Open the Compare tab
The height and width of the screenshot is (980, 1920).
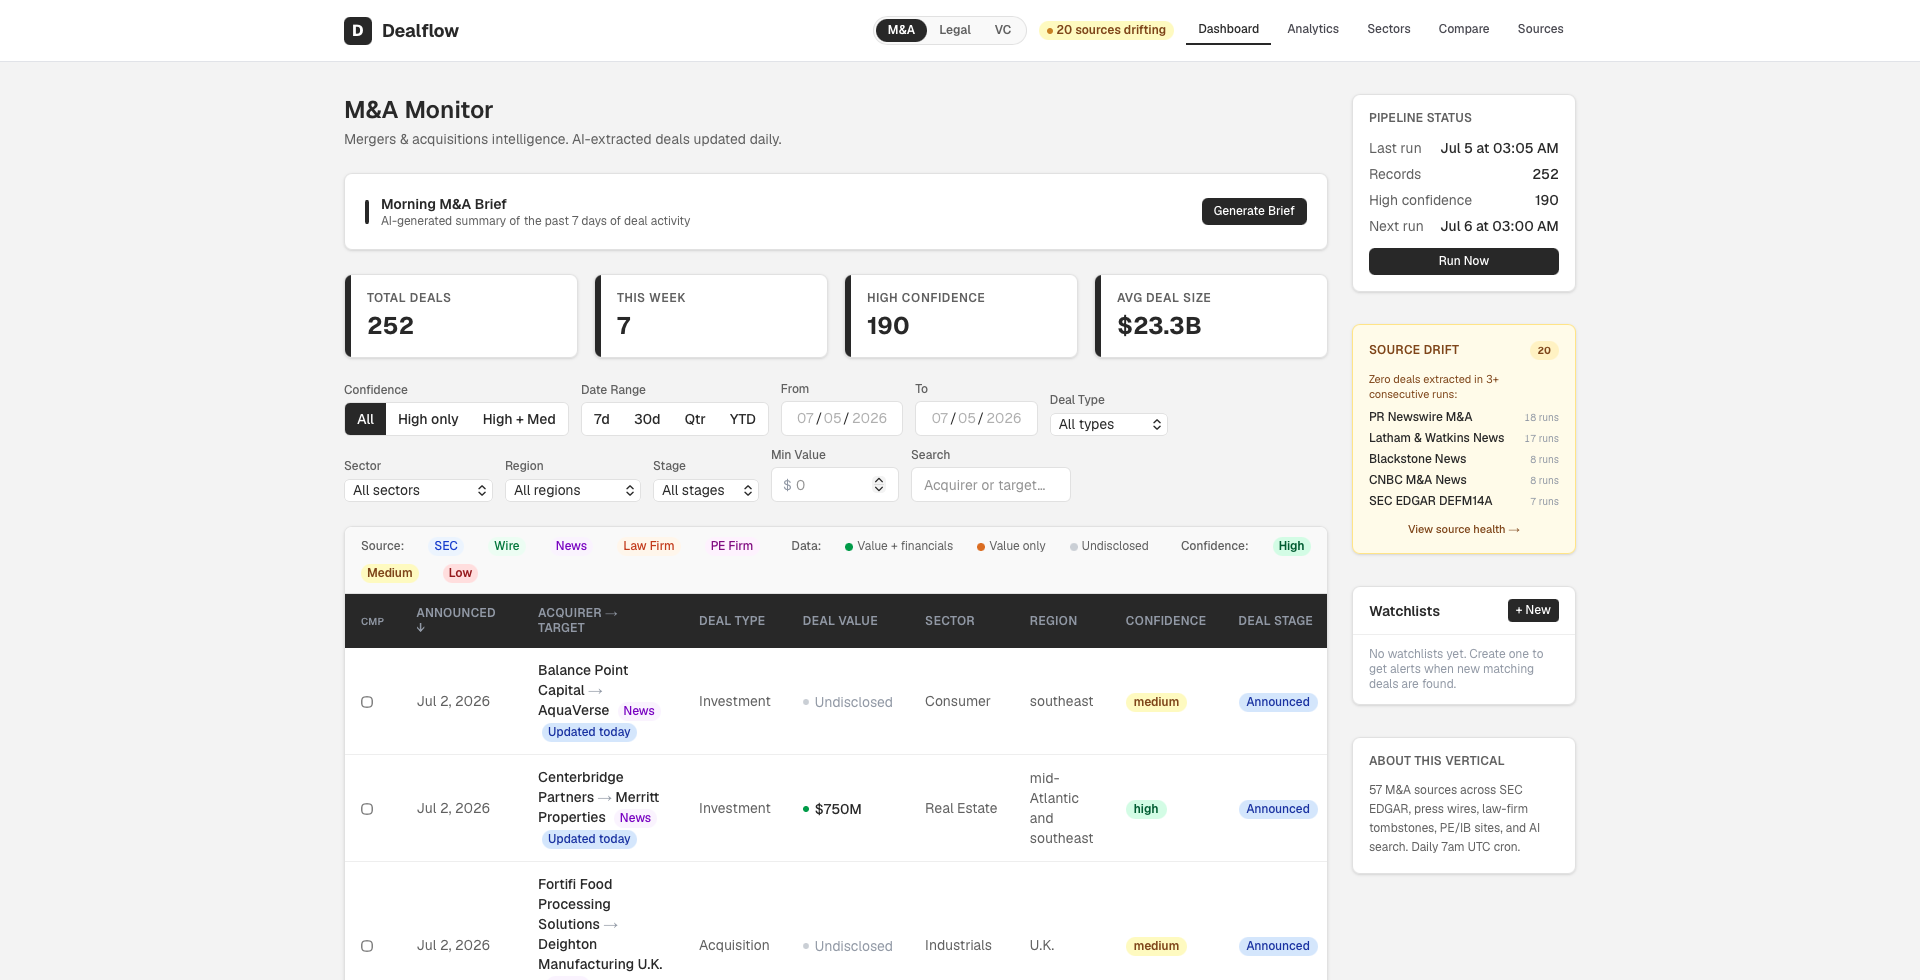coord(1464,29)
